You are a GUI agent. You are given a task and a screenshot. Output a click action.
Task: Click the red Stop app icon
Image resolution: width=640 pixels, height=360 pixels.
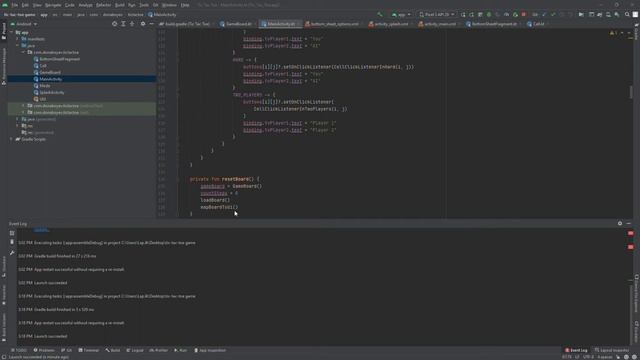click(x=524, y=15)
